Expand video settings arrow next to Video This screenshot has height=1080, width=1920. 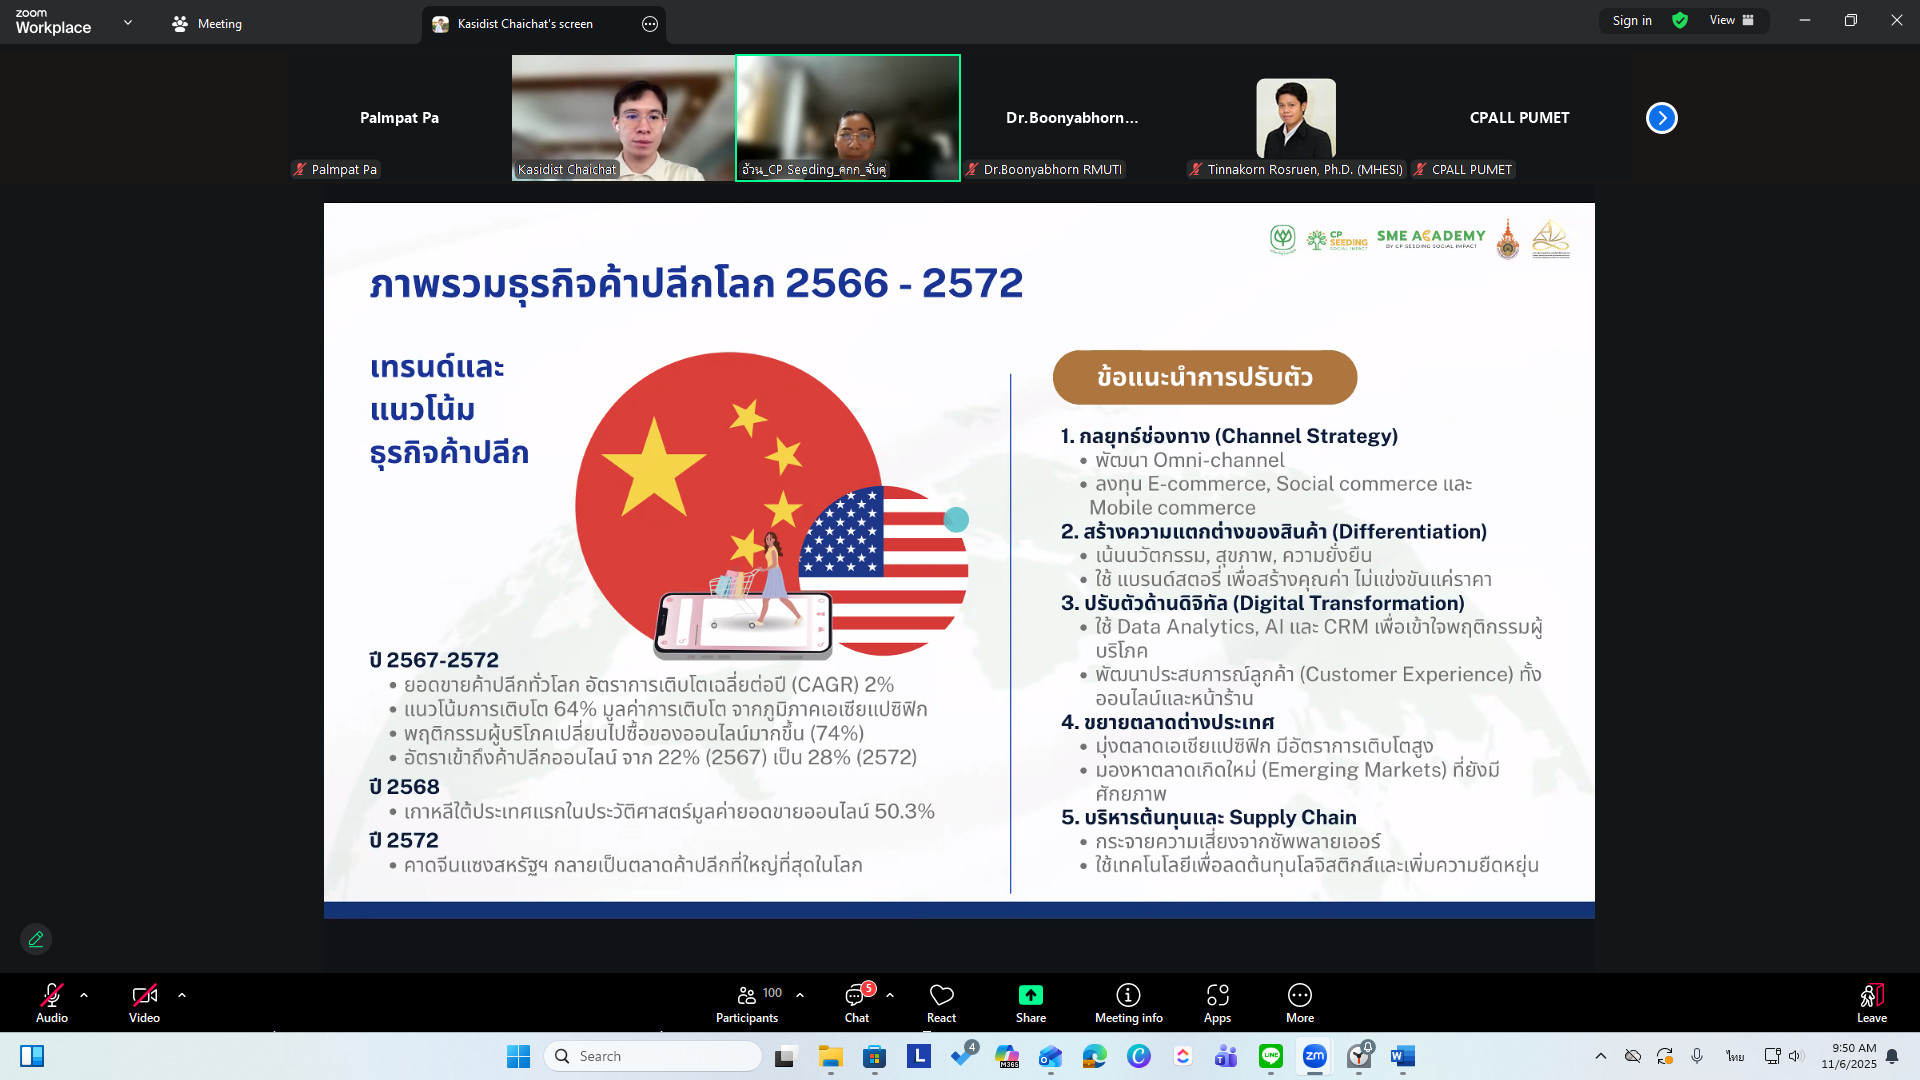tap(182, 995)
